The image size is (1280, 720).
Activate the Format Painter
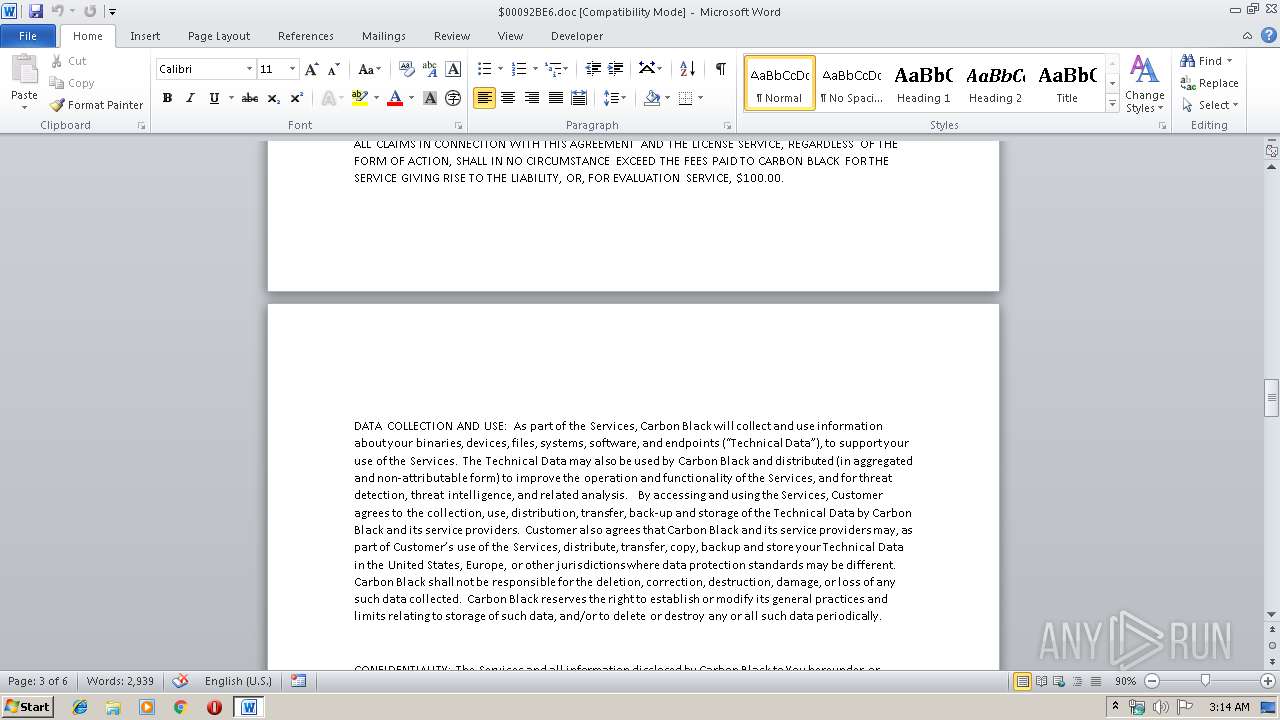[x=96, y=105]
